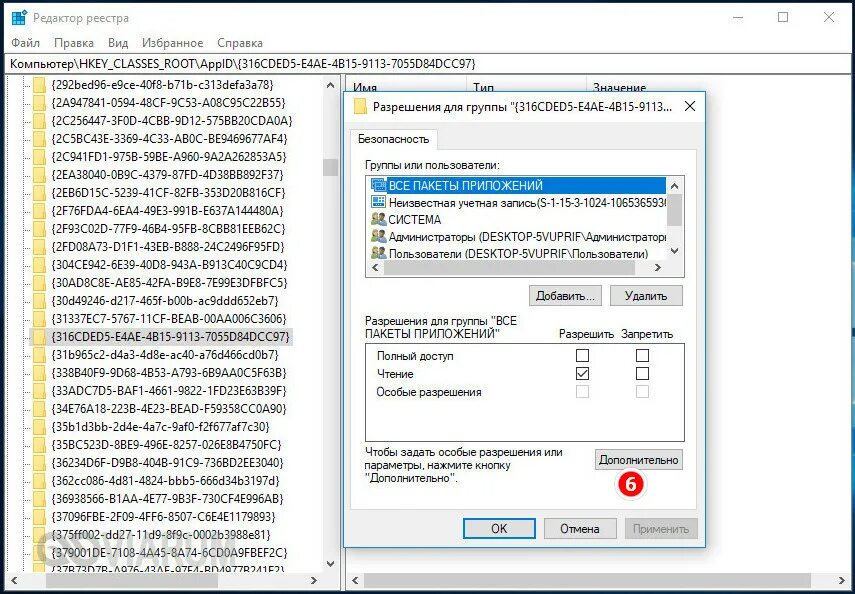
Task: Close the permissions dialog with X
Action: pos(690,106)
